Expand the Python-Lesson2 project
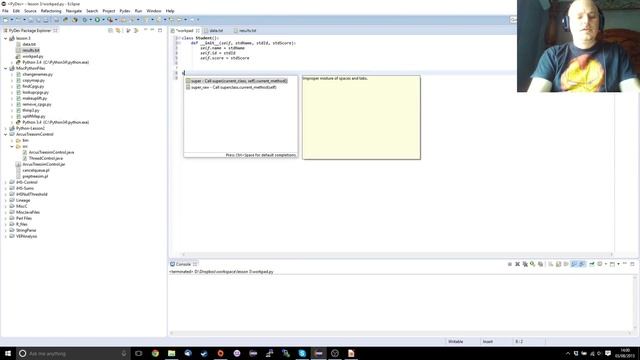640x360 pixels. click(6, 129)
